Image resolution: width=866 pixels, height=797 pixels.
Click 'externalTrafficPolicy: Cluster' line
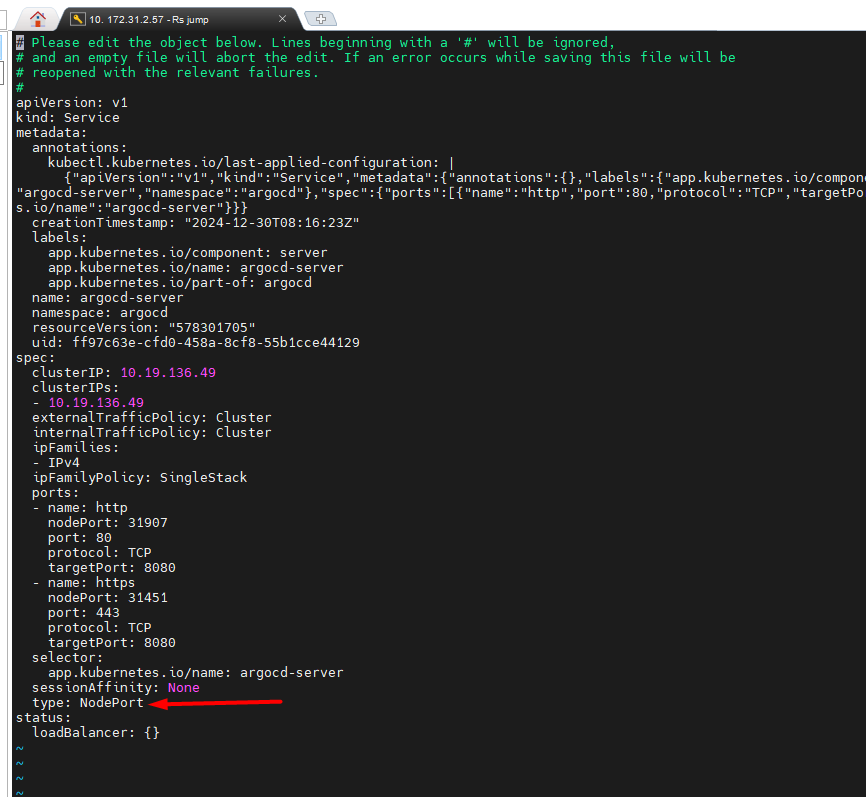pyautogui.click(x=151, y=418)
